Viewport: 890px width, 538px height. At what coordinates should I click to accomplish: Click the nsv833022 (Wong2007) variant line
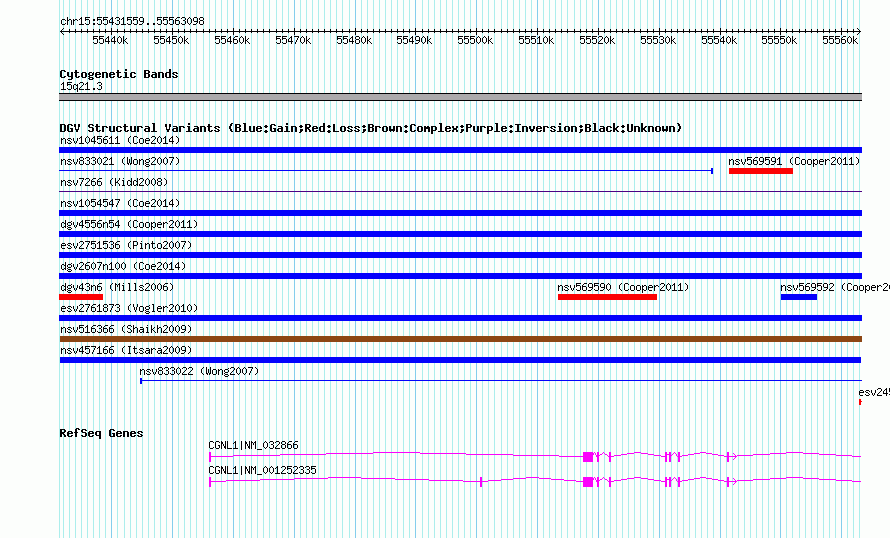500,381
